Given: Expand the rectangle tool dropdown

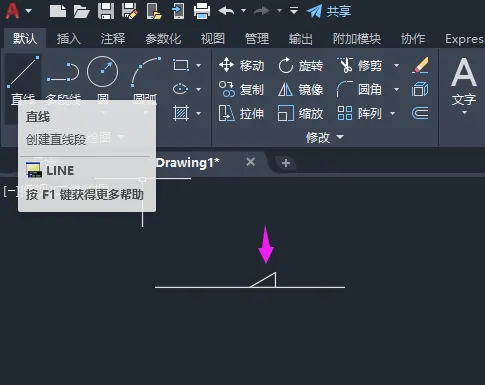Looking at the screenshot, I should [199, 65].
